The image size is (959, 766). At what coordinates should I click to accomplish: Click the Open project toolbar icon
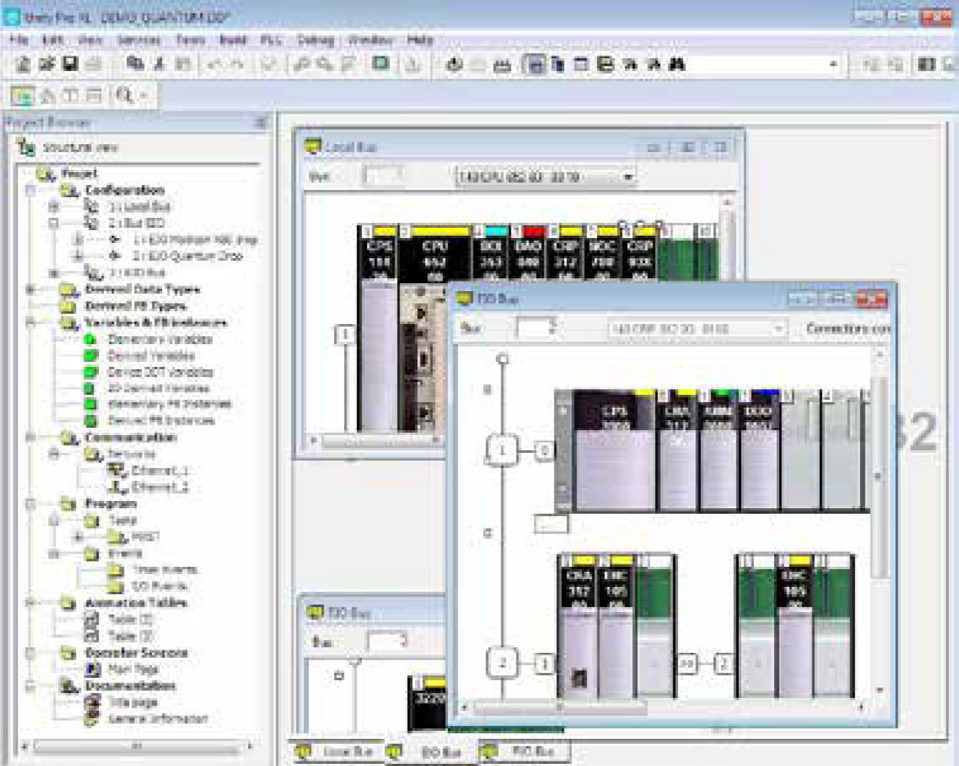point(47,64)
